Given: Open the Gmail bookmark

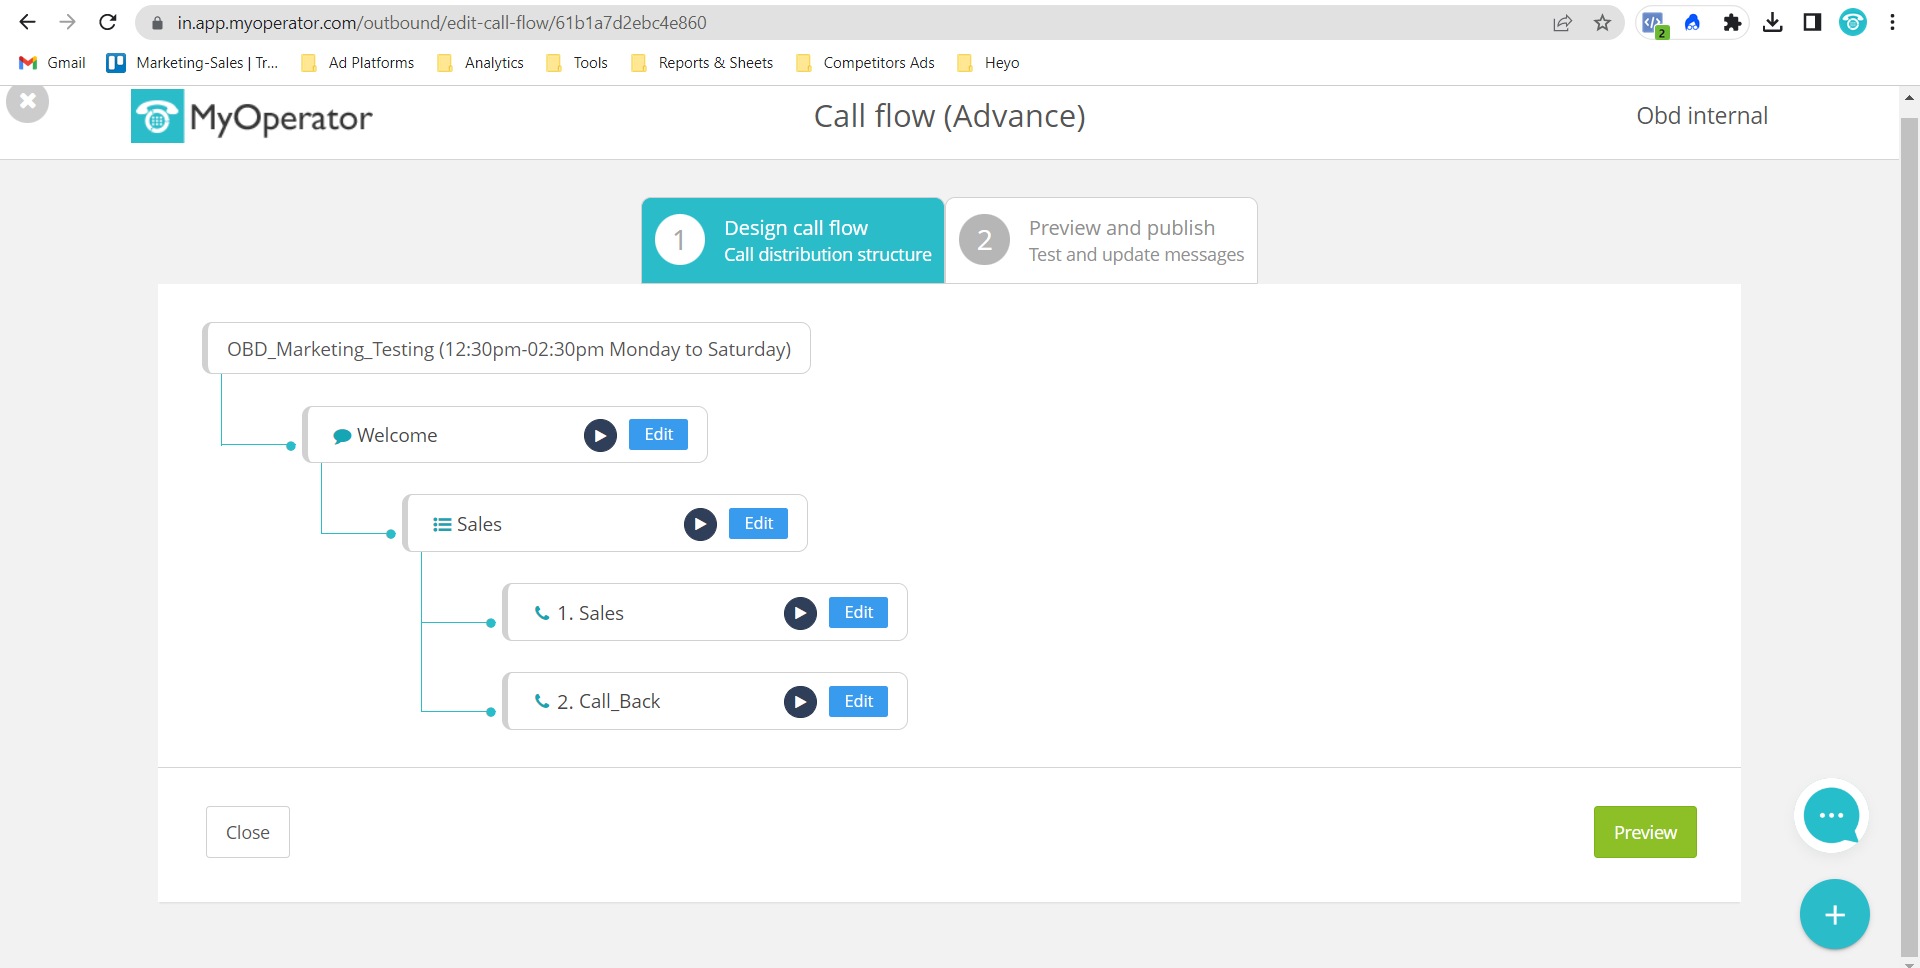Looking at the screenshot, I should 51,62.
